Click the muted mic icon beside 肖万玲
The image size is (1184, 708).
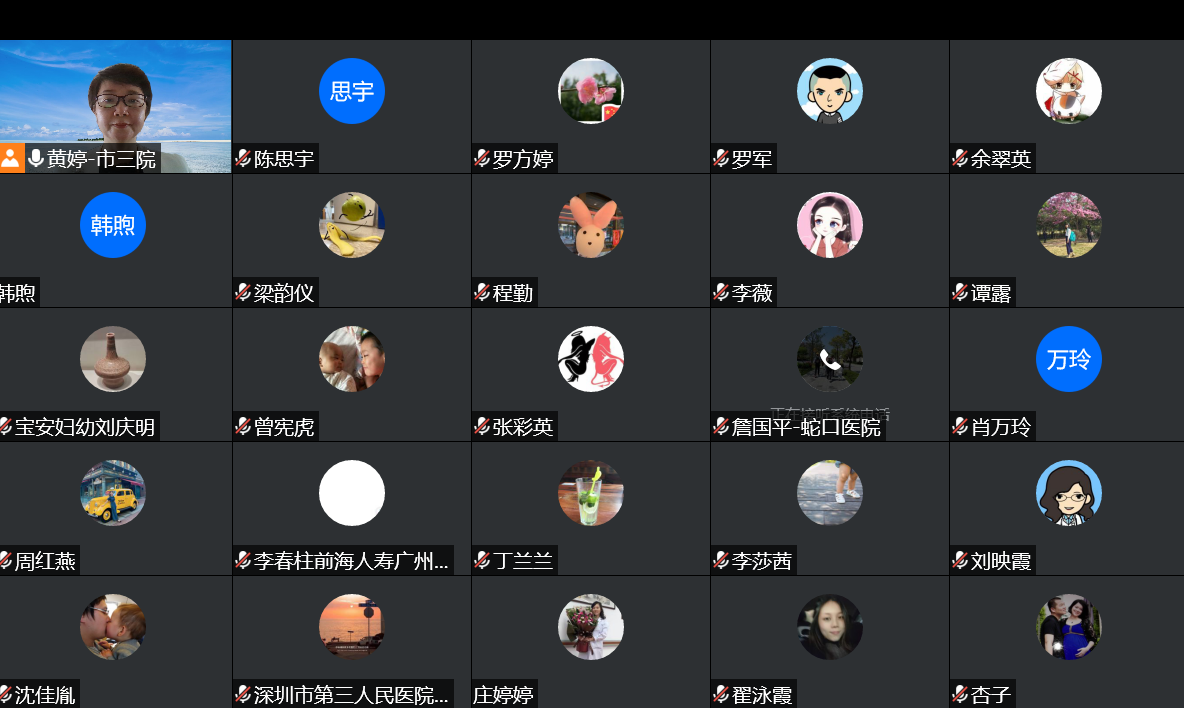pos(960,426)
